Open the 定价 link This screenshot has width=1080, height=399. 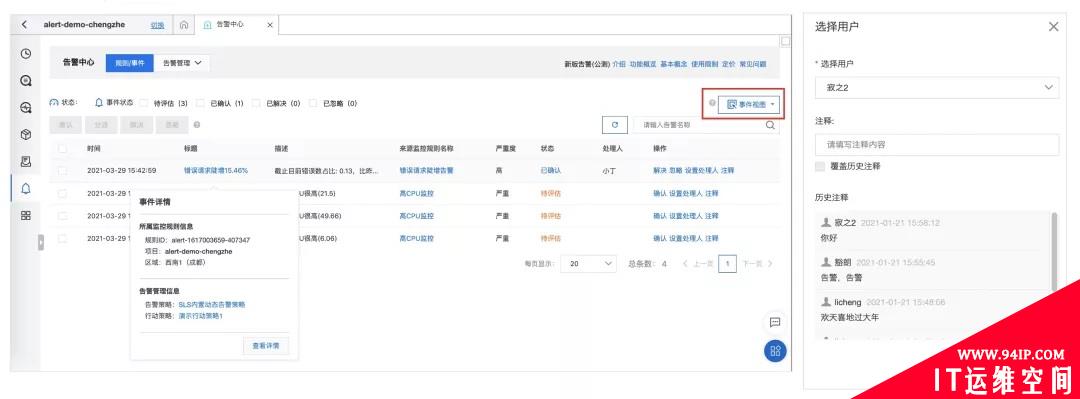coord(728,64)
